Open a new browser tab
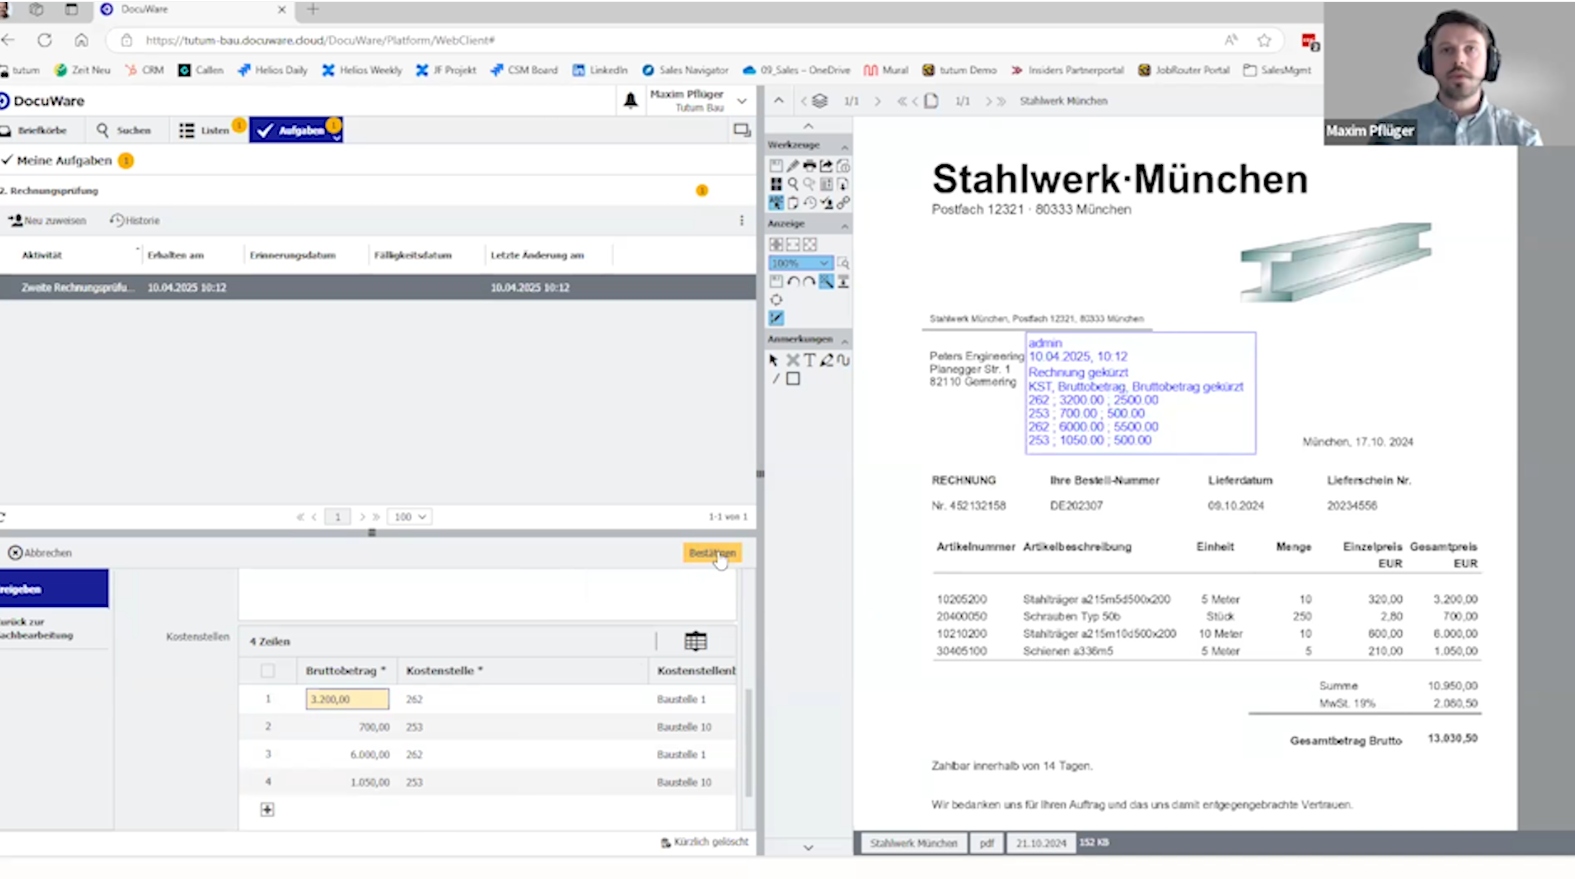The width and height of the screenshot is (1575, 879). point(313,10)
